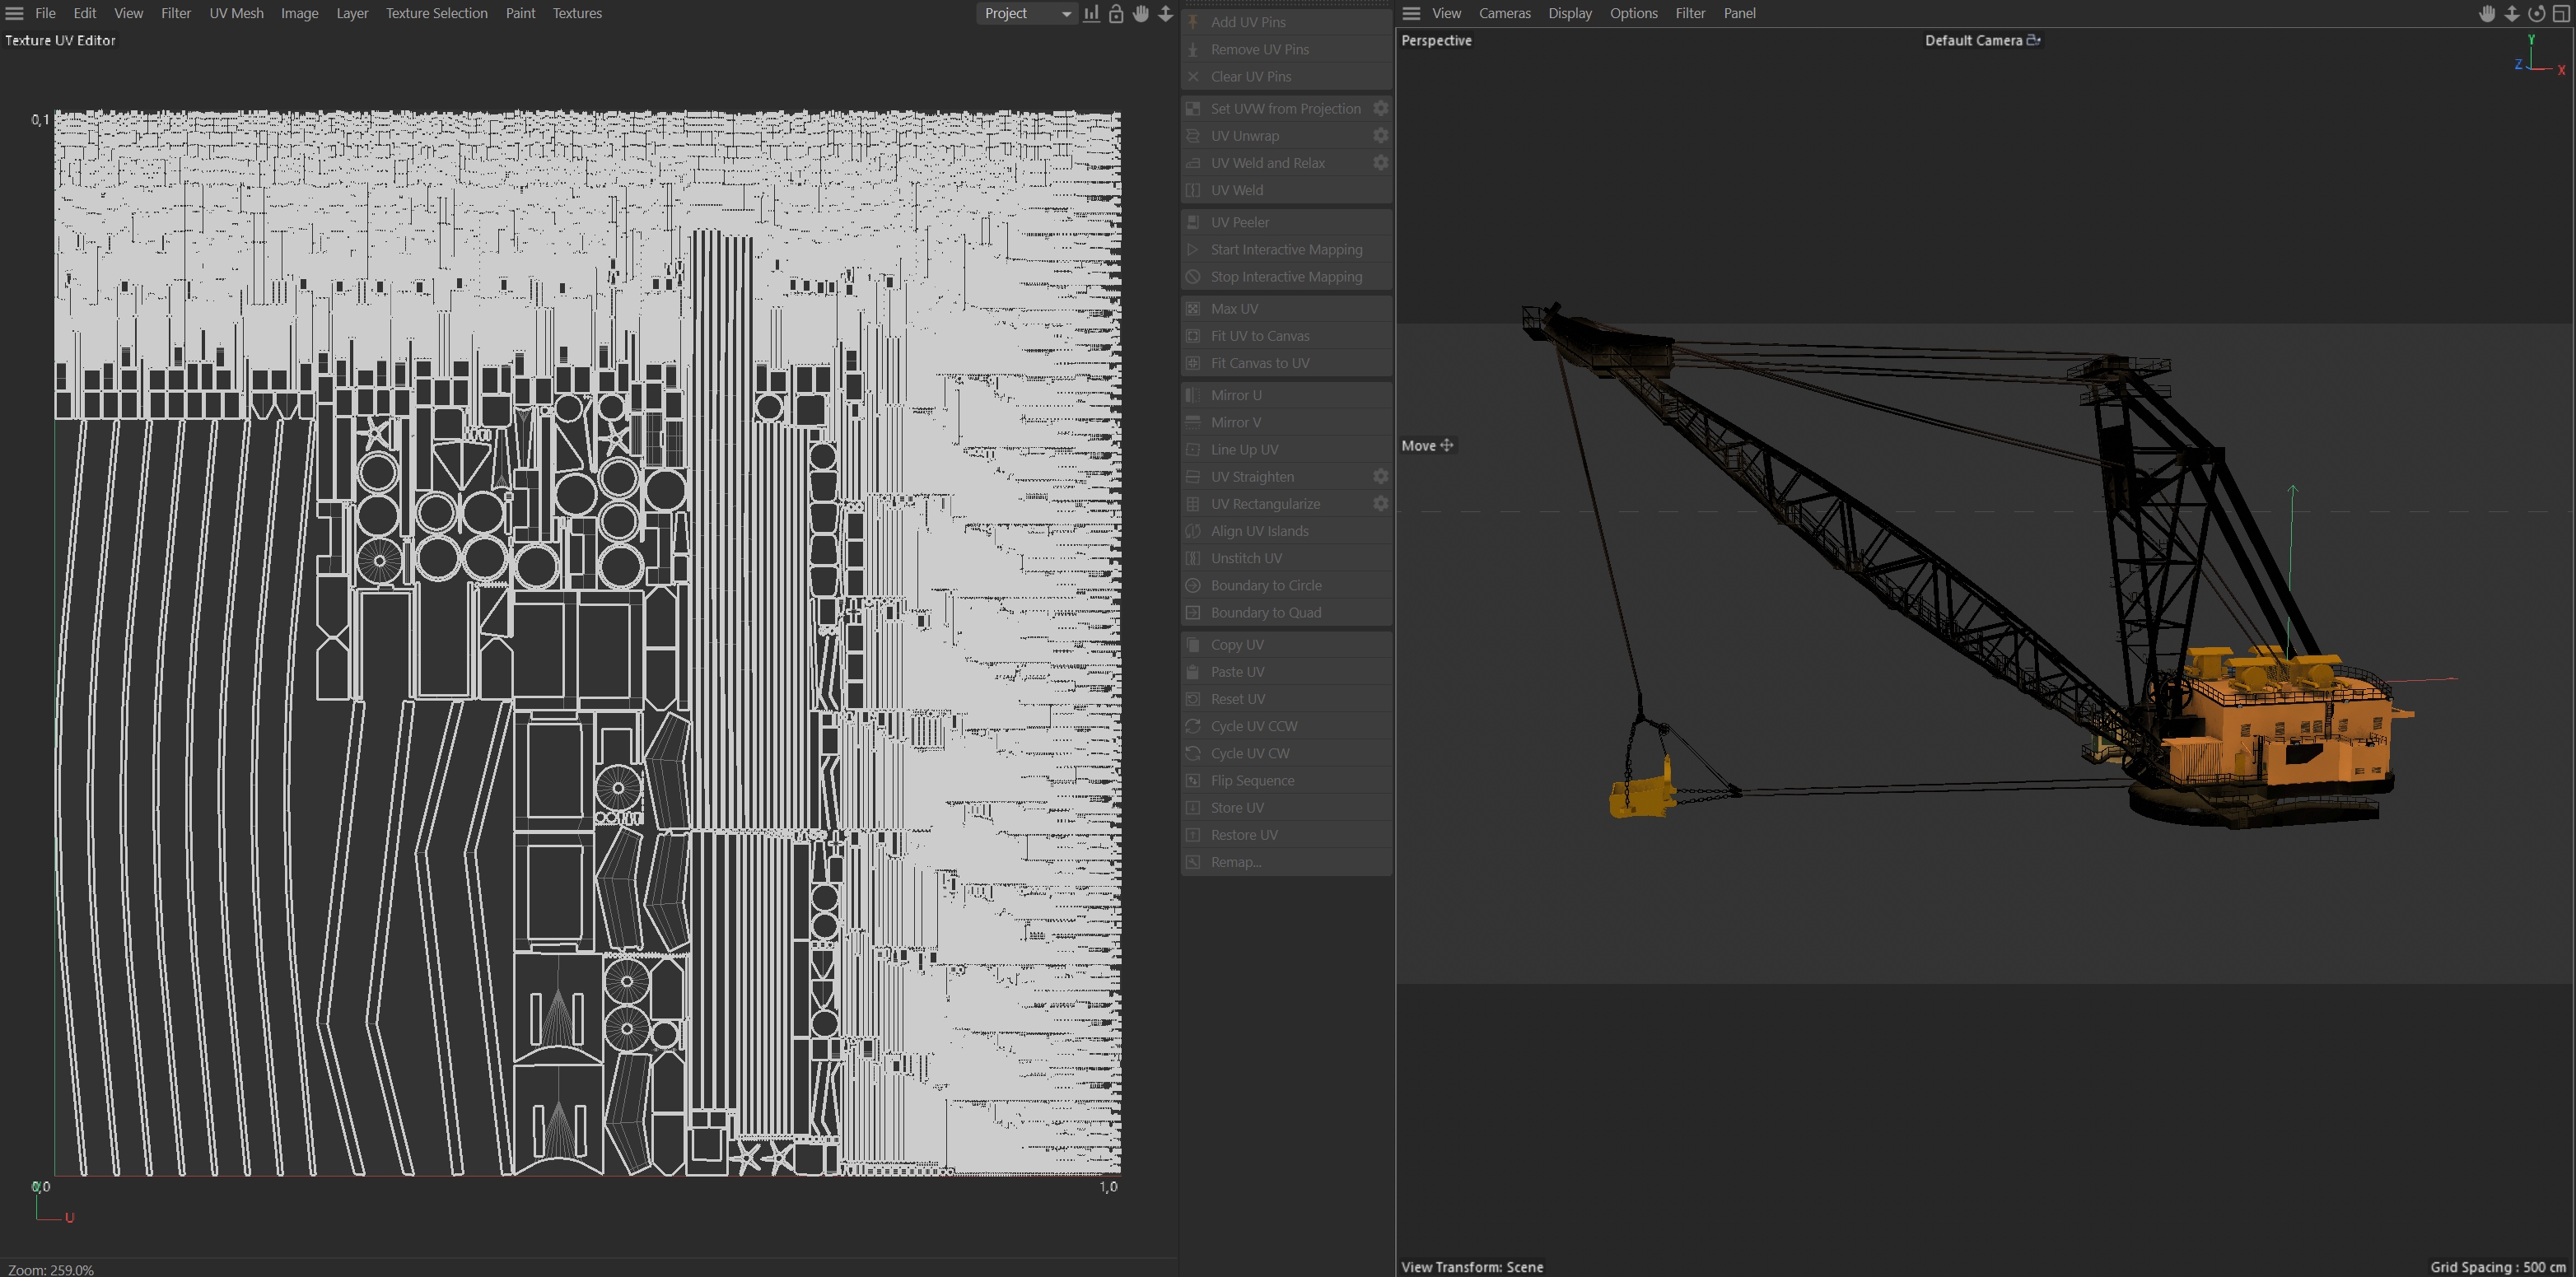Open UV Unwrap settings gear

[1380, 135]
